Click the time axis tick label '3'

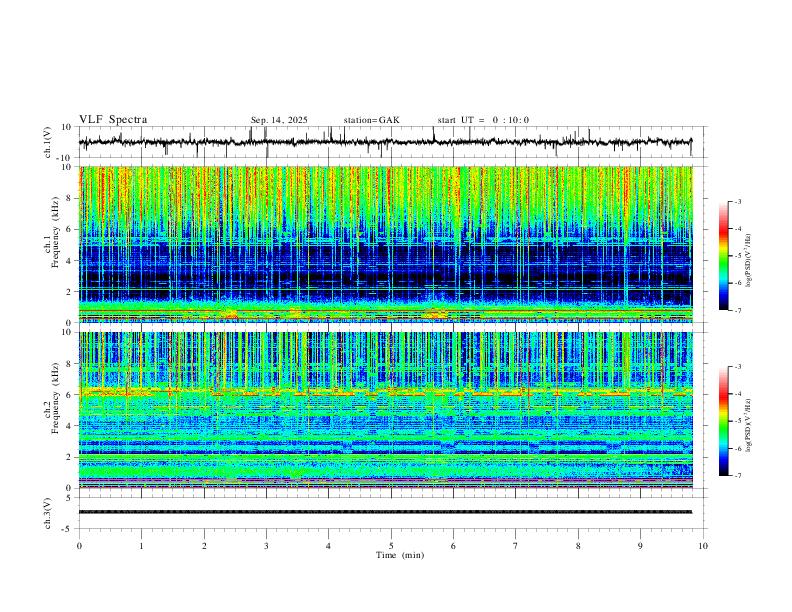[x=266, y=546]
